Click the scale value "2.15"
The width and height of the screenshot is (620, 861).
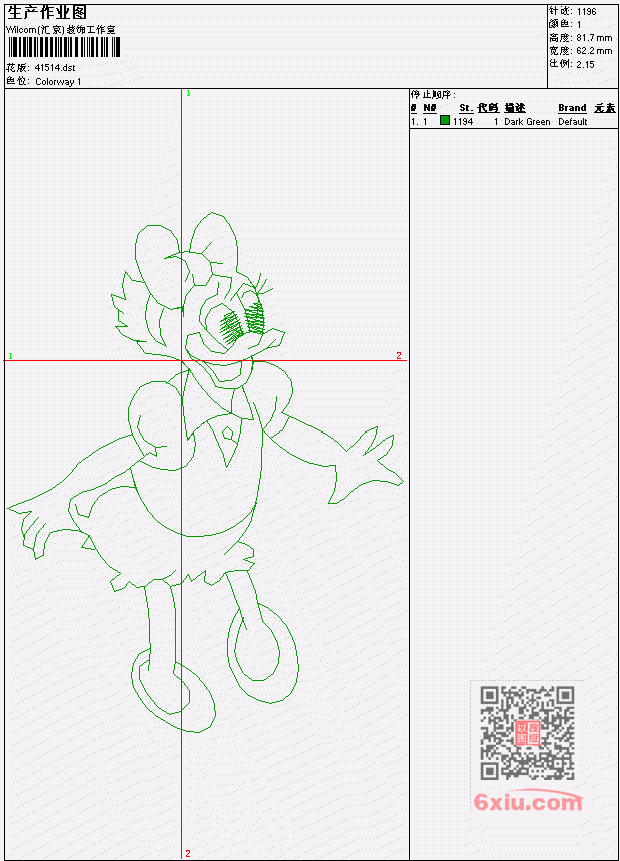click(585, 64)
